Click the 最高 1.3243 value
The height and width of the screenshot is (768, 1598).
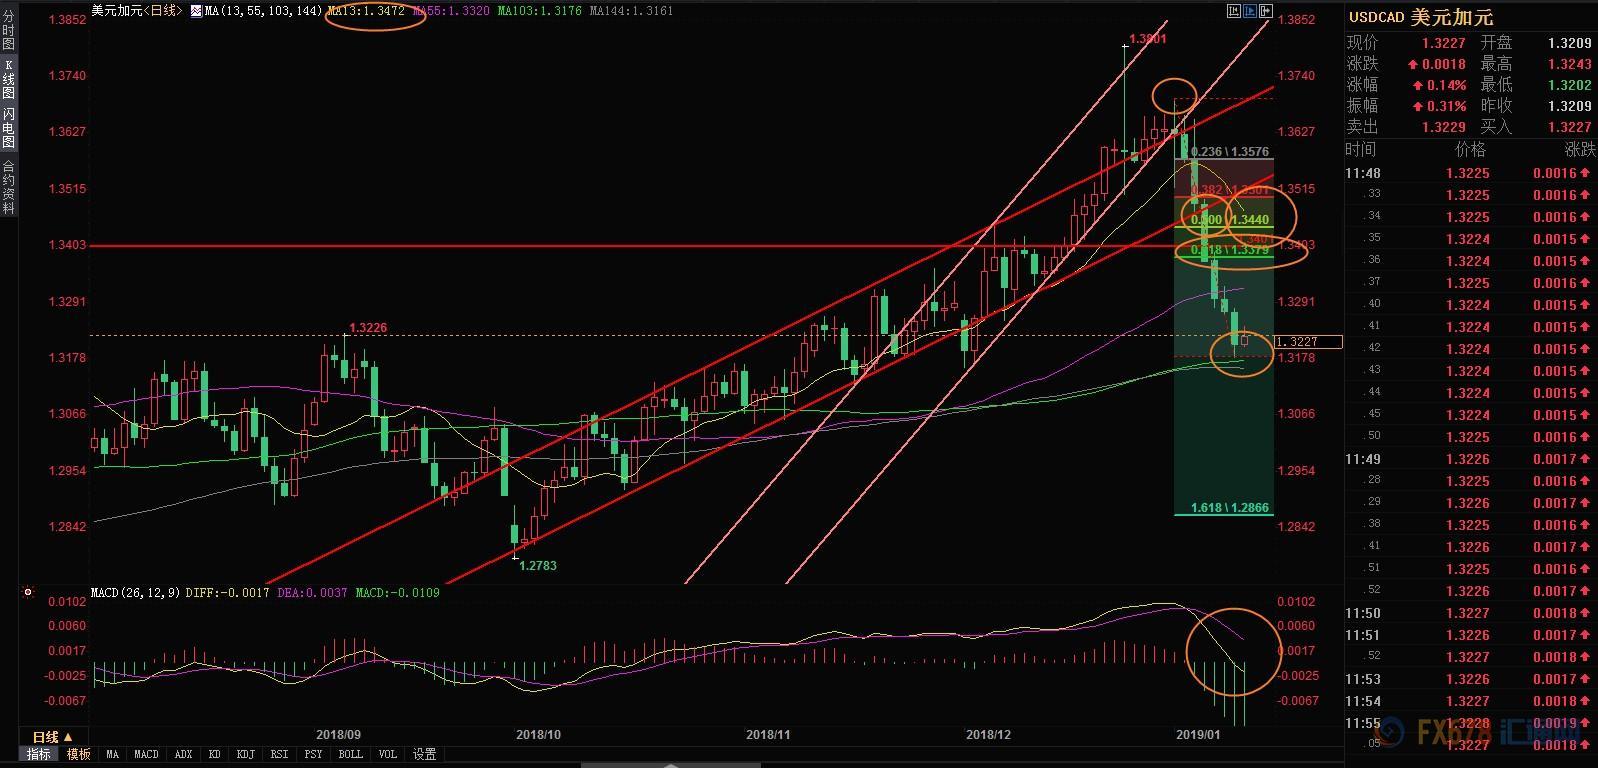coord(1569,64)
